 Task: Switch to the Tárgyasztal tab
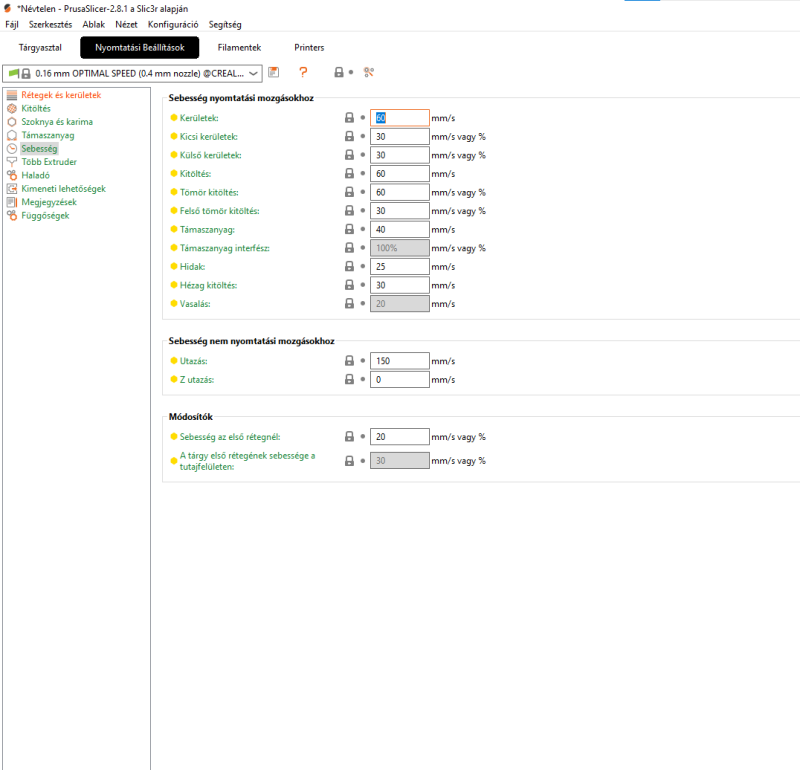(x=40, y=47)
